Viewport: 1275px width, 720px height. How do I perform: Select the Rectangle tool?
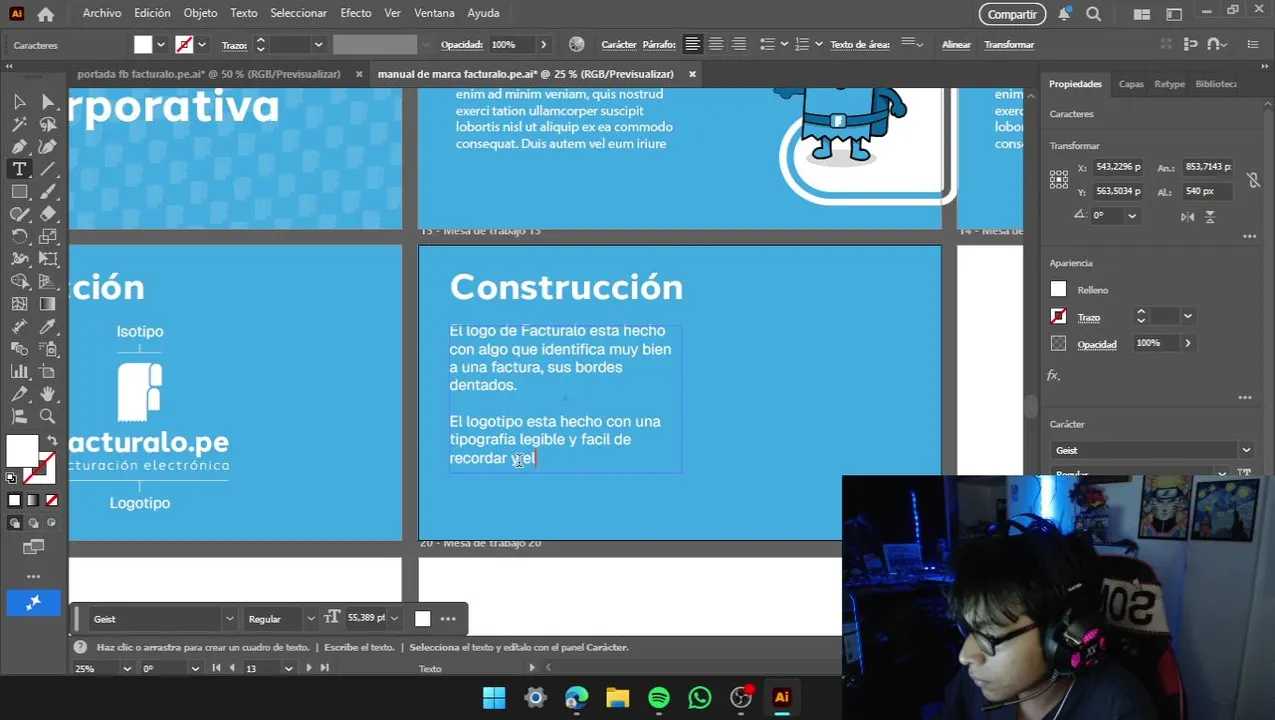pyautogui.click(x=19, y=192)
